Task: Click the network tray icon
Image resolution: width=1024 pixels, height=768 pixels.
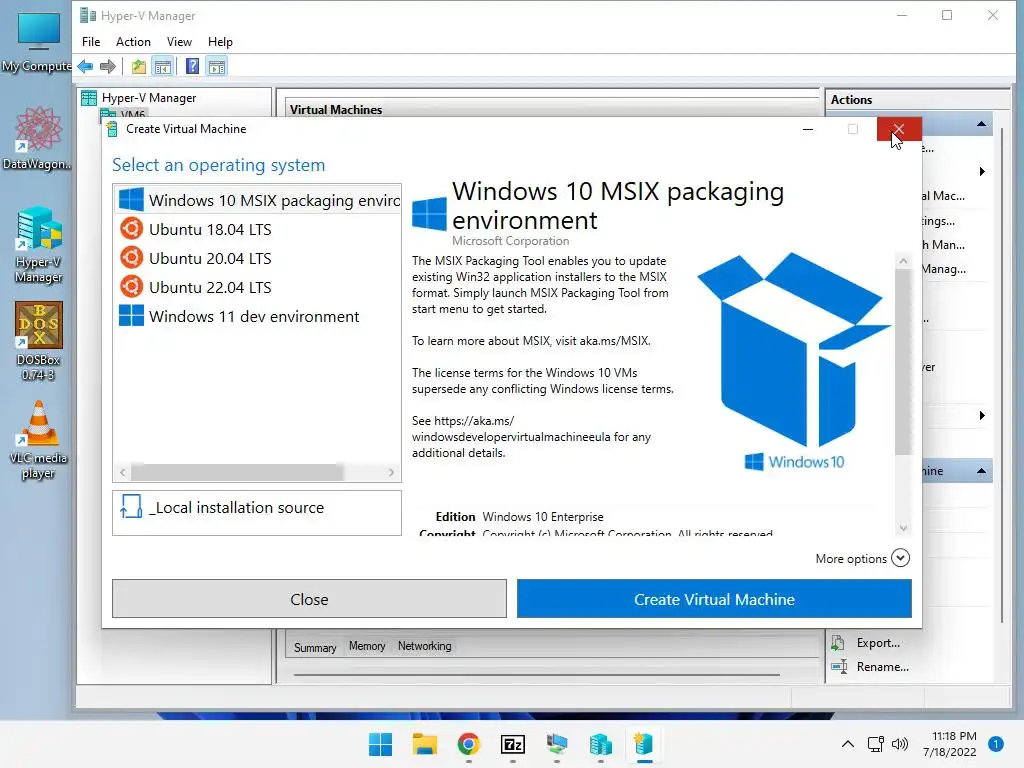Action: 875,744
